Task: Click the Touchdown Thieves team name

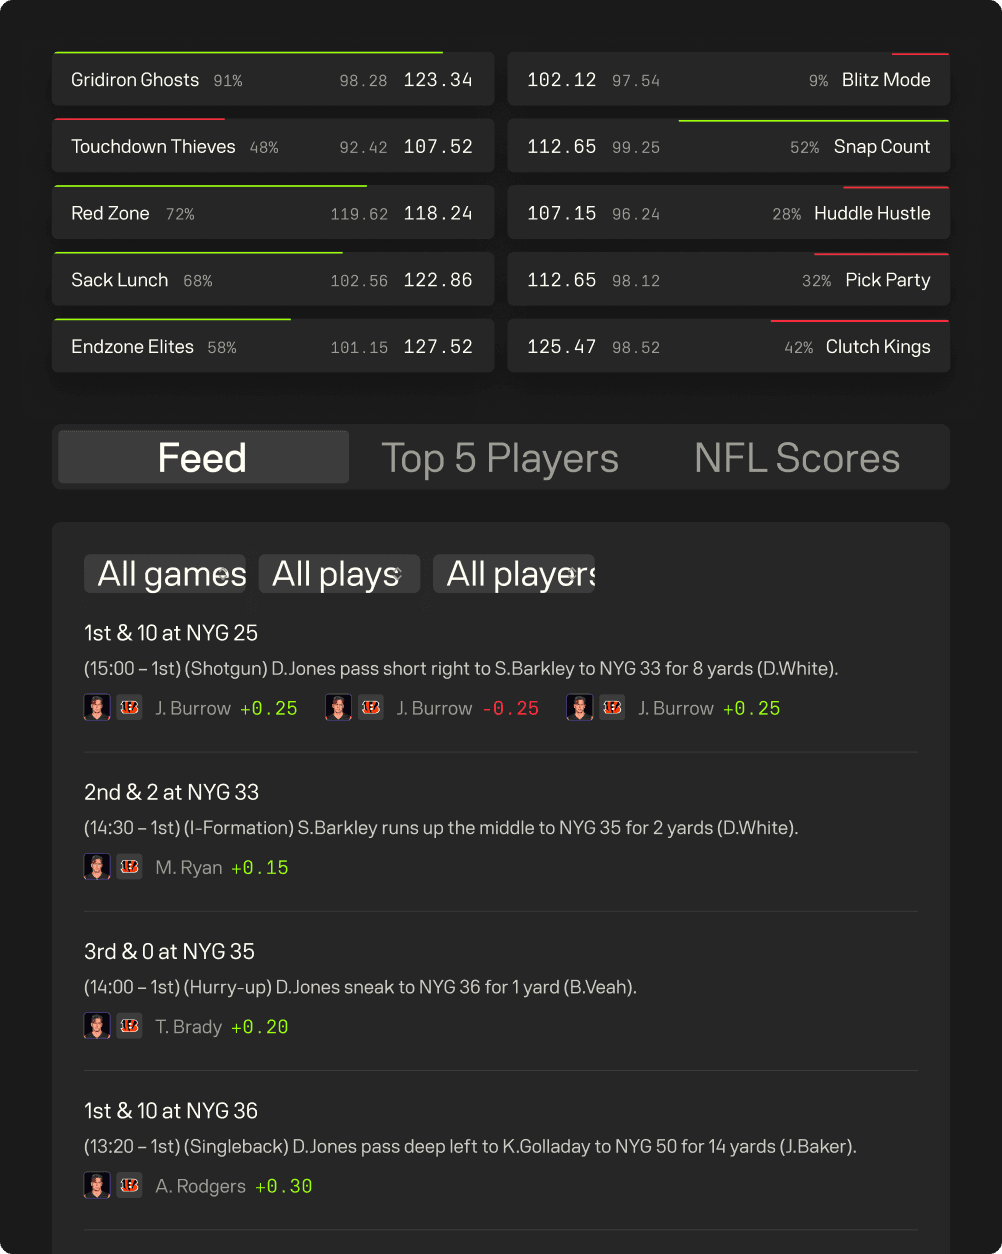Action: pos(153,147)
